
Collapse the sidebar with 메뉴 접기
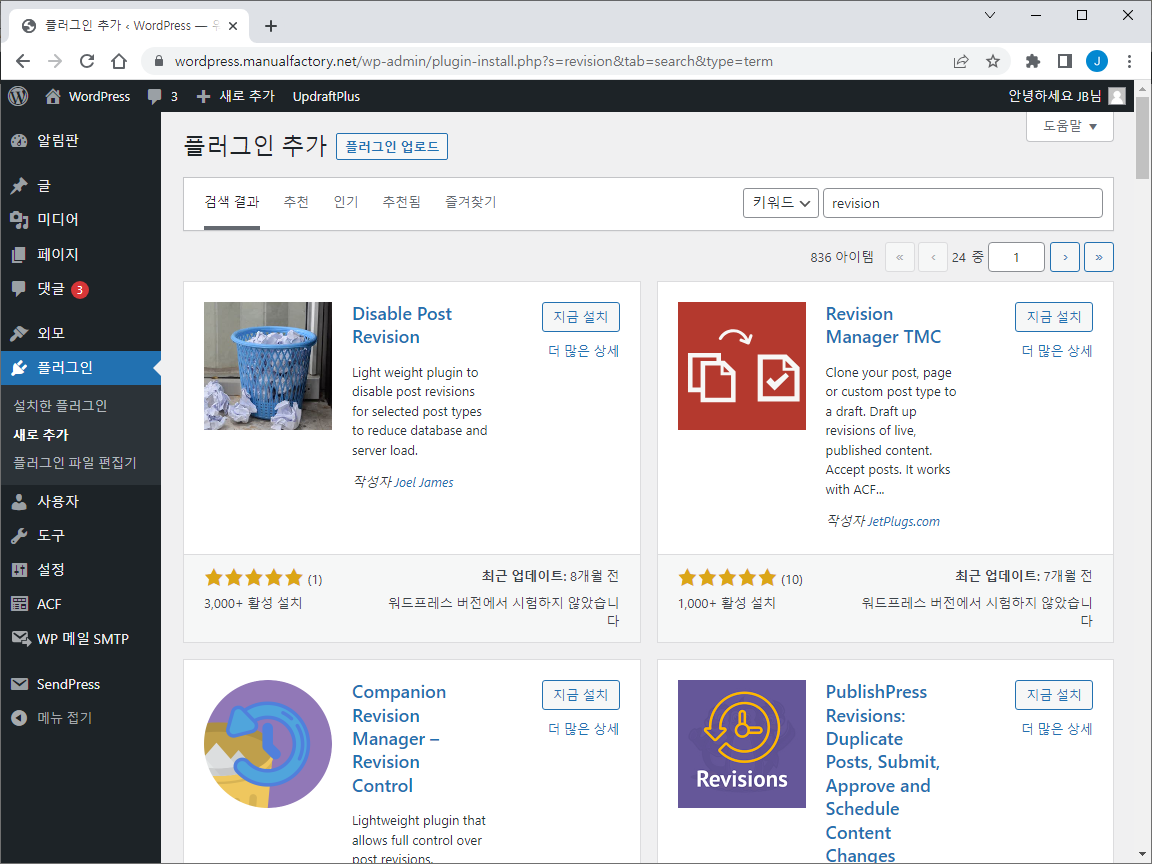click(x=80, y=718)
